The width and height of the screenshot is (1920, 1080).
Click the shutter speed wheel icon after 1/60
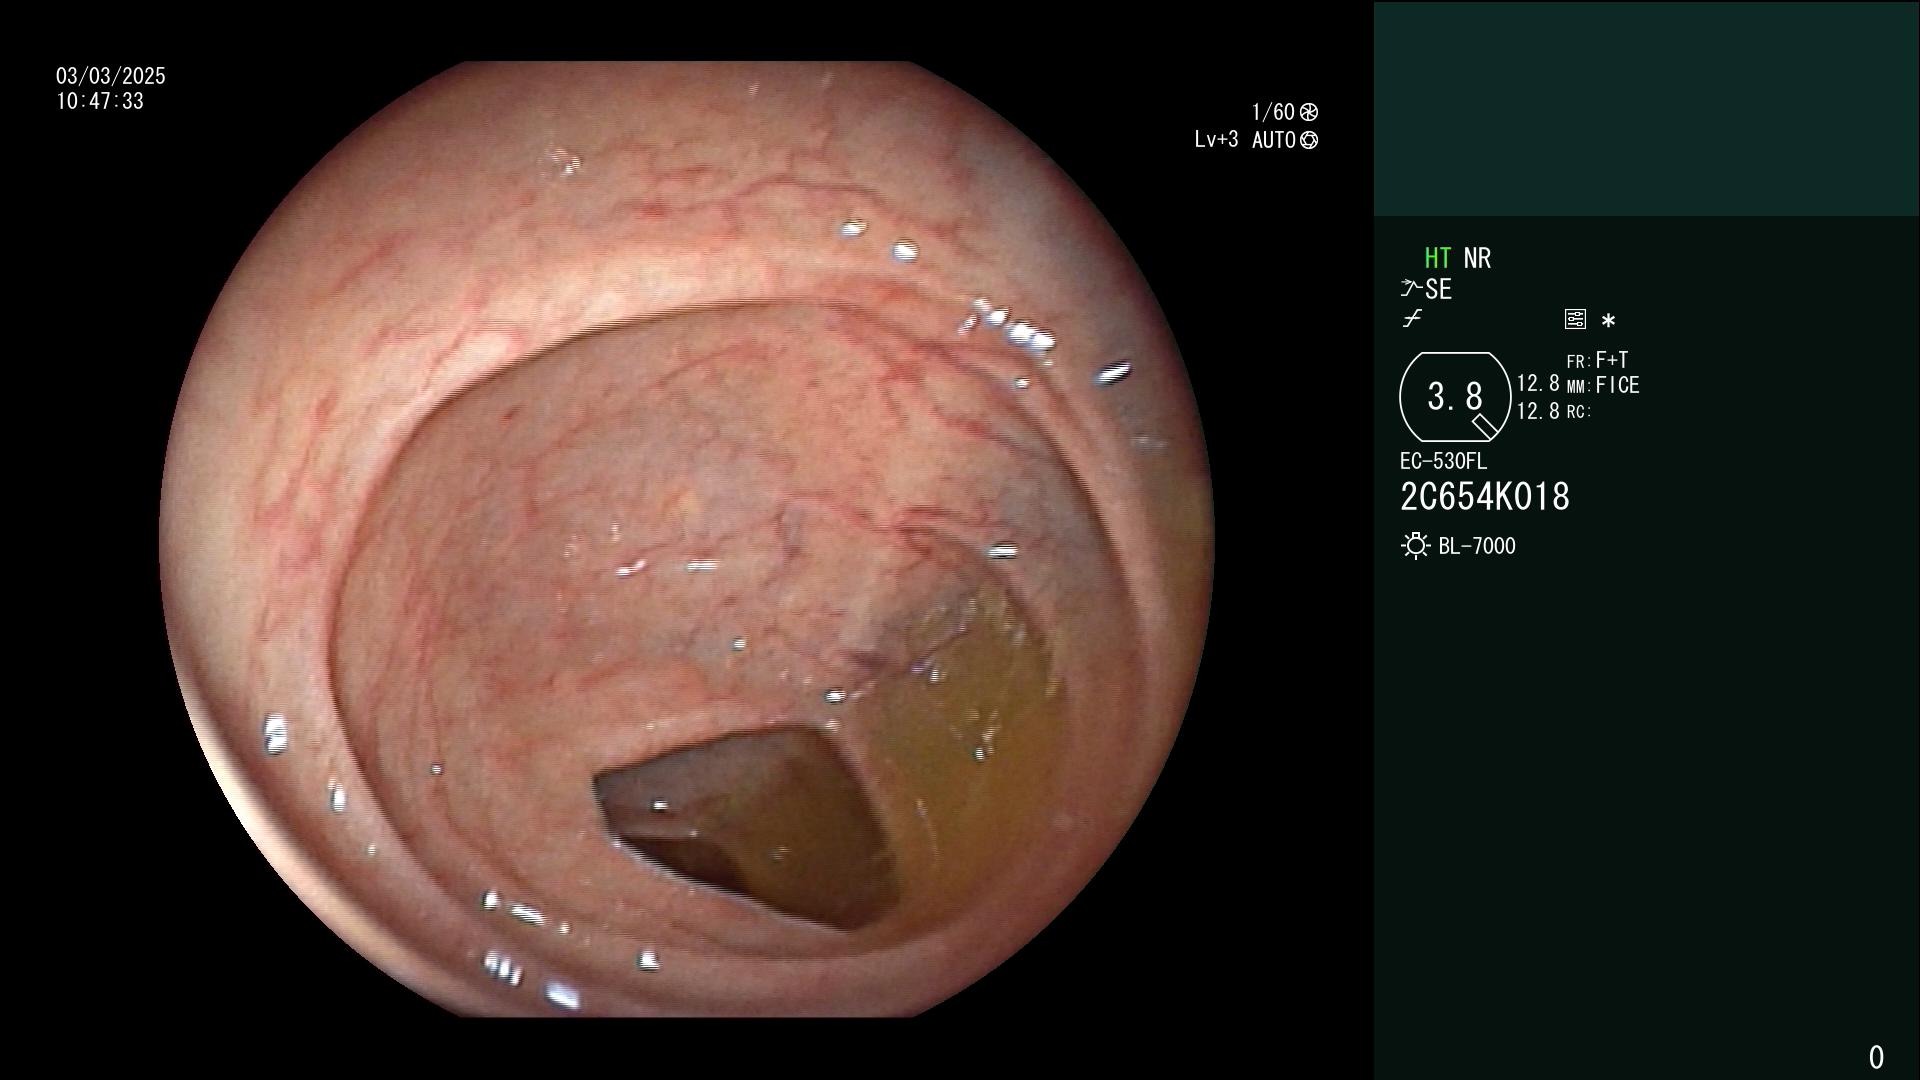(1308, 112)
